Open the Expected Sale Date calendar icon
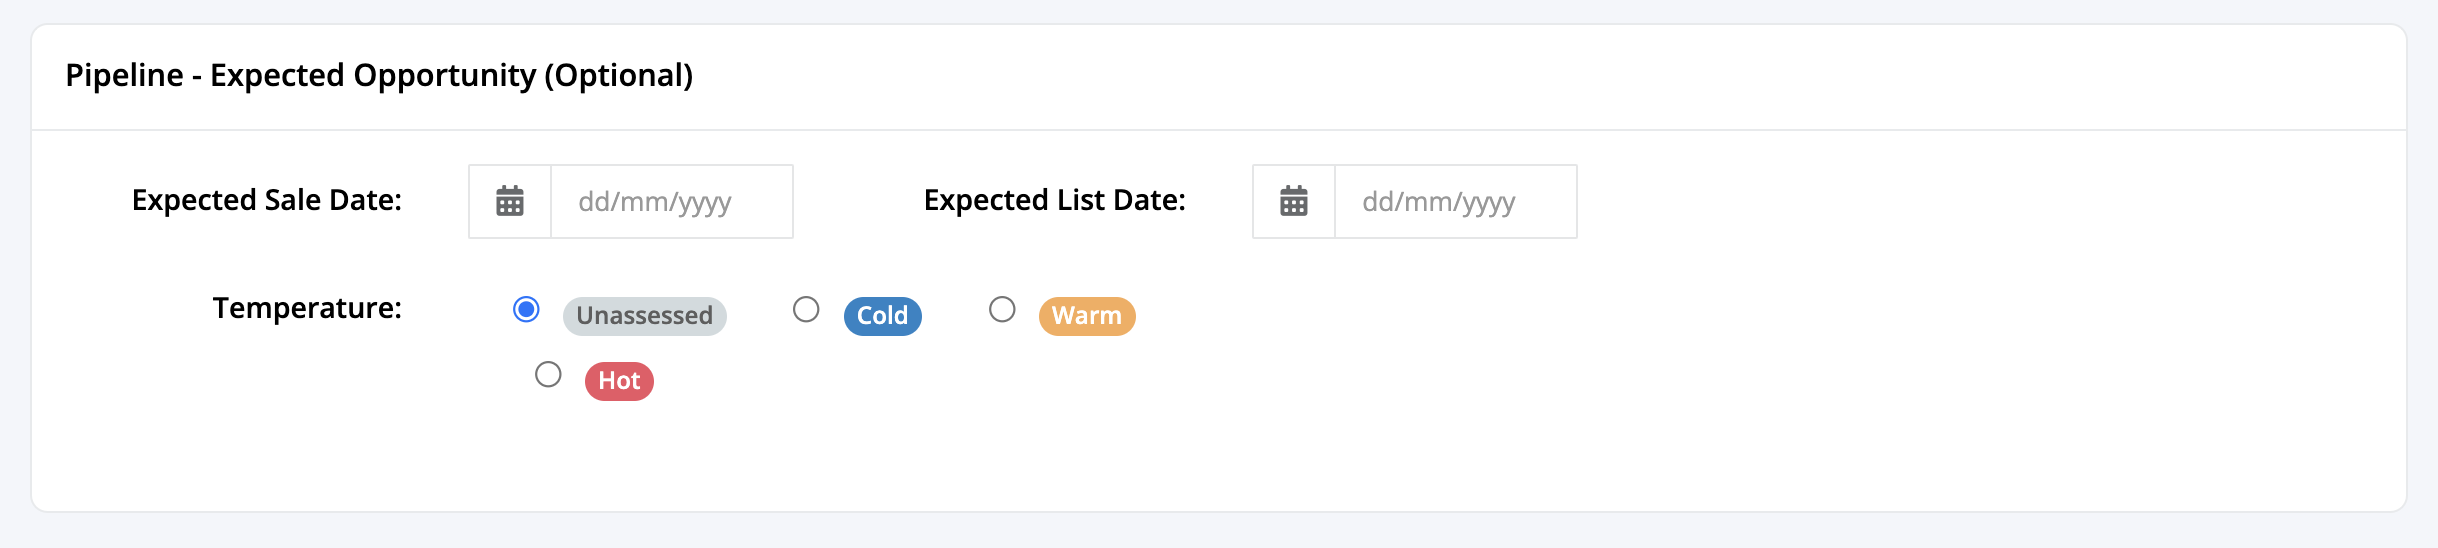This screenshot has height=548, width=2438. (510, 201)
